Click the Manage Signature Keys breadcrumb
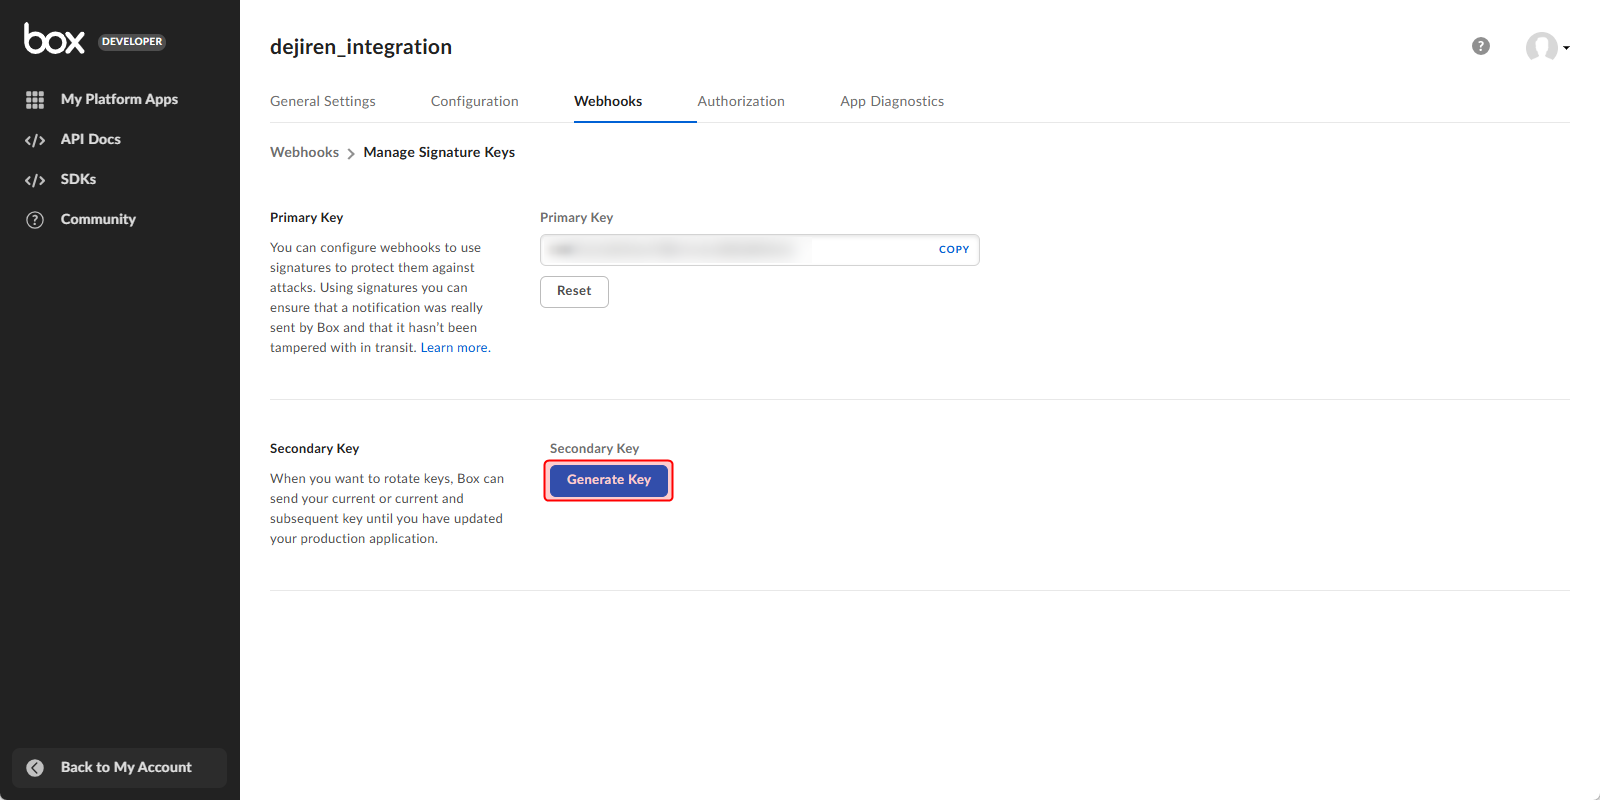The image size is (1600, 800). coord(439,152)
